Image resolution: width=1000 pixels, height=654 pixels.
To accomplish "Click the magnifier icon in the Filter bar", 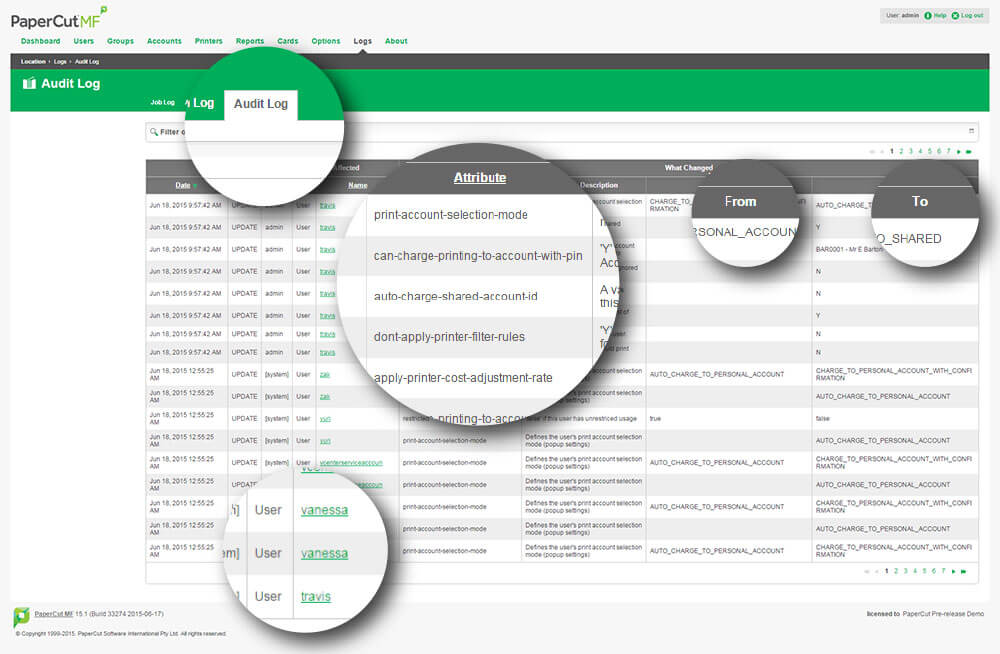I will tap(154, 132).
